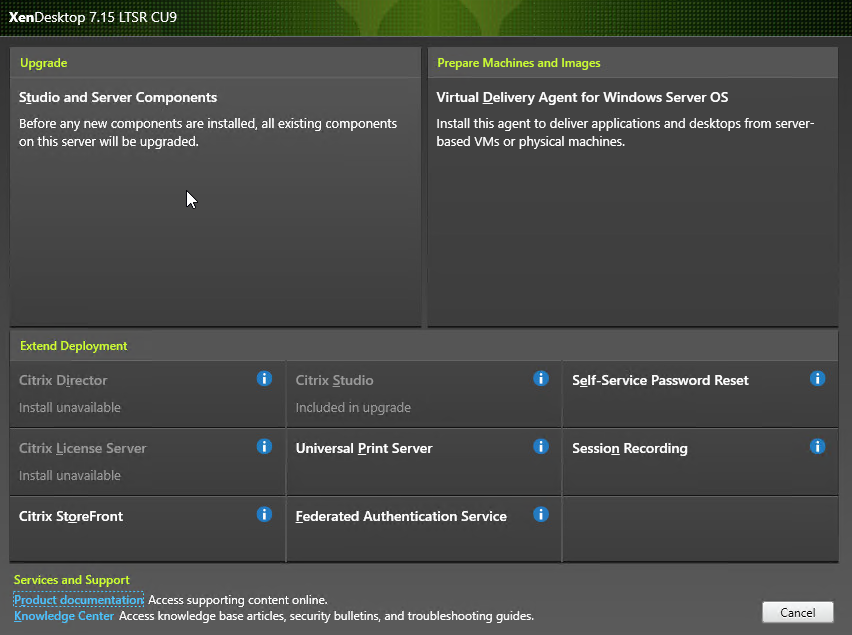This screenshot has width=852, height=635.
Task: Open Session Recording info icon
Action: tap(817, 446)
